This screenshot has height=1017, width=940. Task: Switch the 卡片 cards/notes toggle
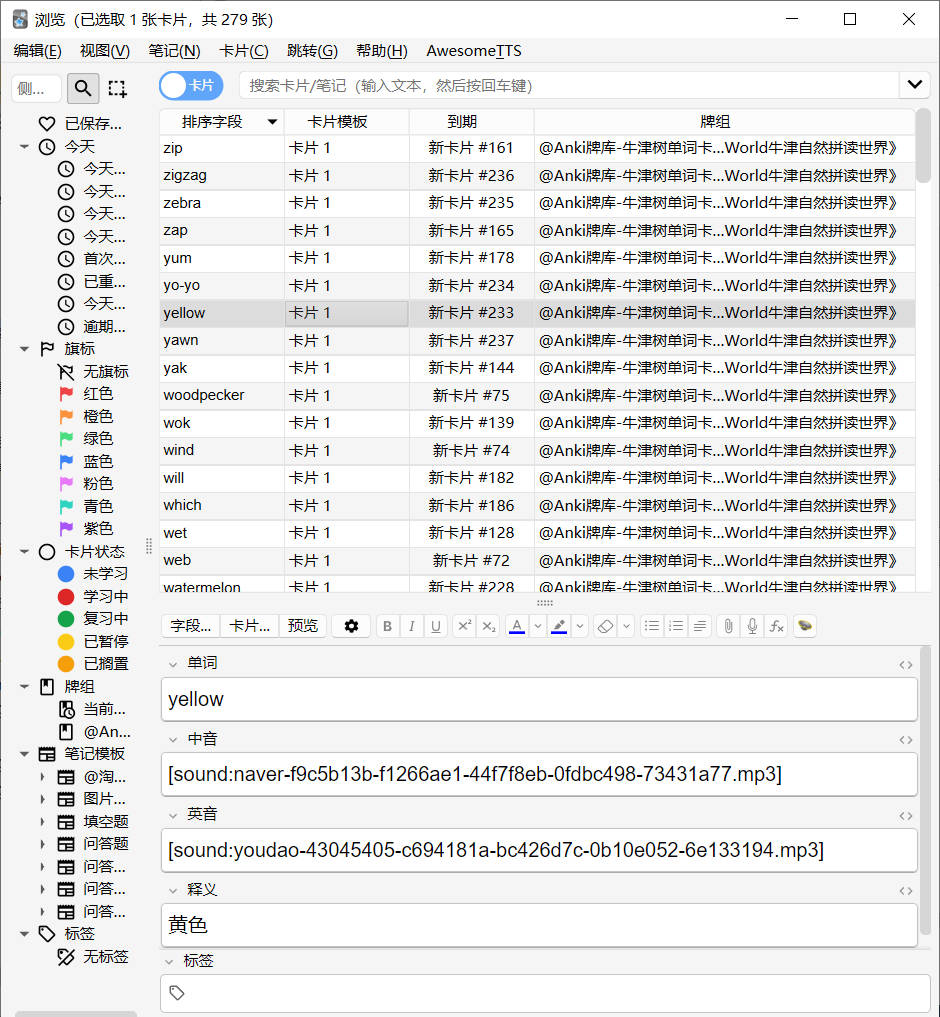pos(191,86)
